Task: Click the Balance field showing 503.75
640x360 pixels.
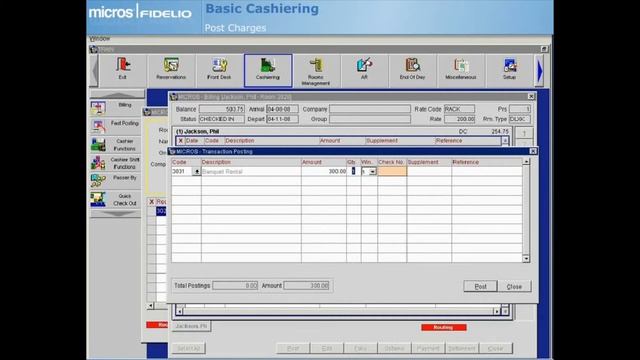Action: click(x=222, y=109)
